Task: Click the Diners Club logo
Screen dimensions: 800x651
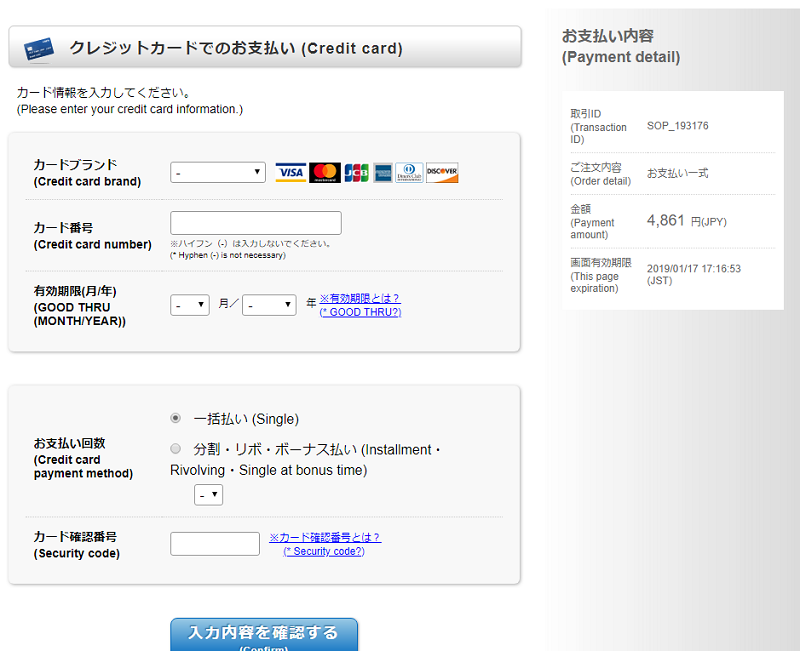Action: [x=409, y=173]
